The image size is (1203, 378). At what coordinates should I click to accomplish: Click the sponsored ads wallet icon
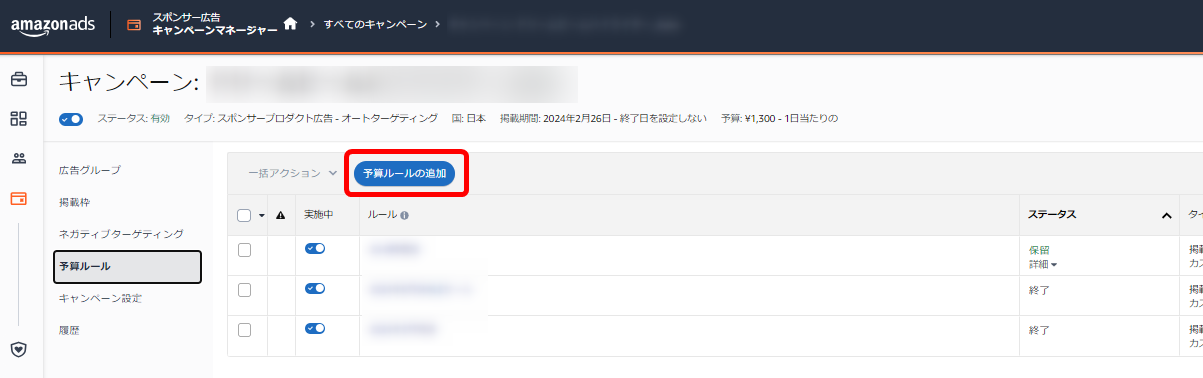coord(133,24)
